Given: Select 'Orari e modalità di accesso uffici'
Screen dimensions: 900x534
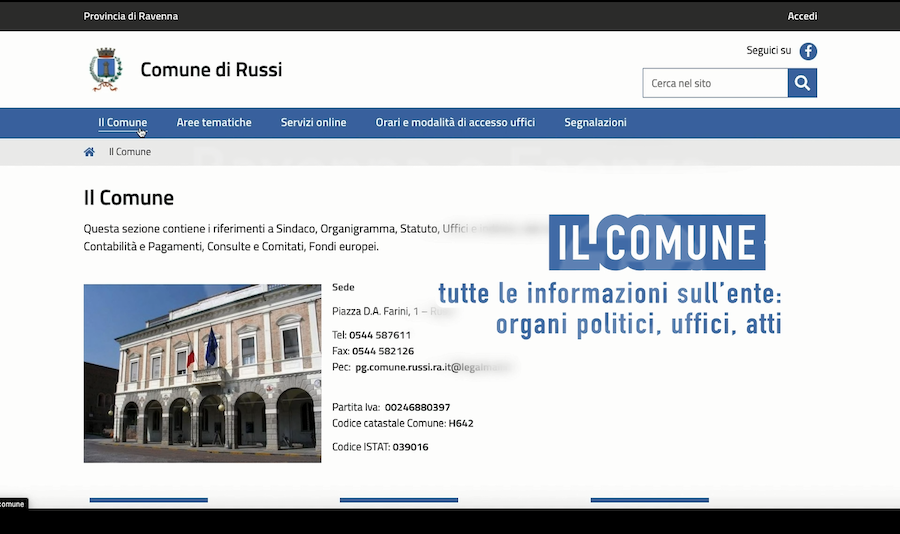Looking at the screenshot, I should coord(455,123).
